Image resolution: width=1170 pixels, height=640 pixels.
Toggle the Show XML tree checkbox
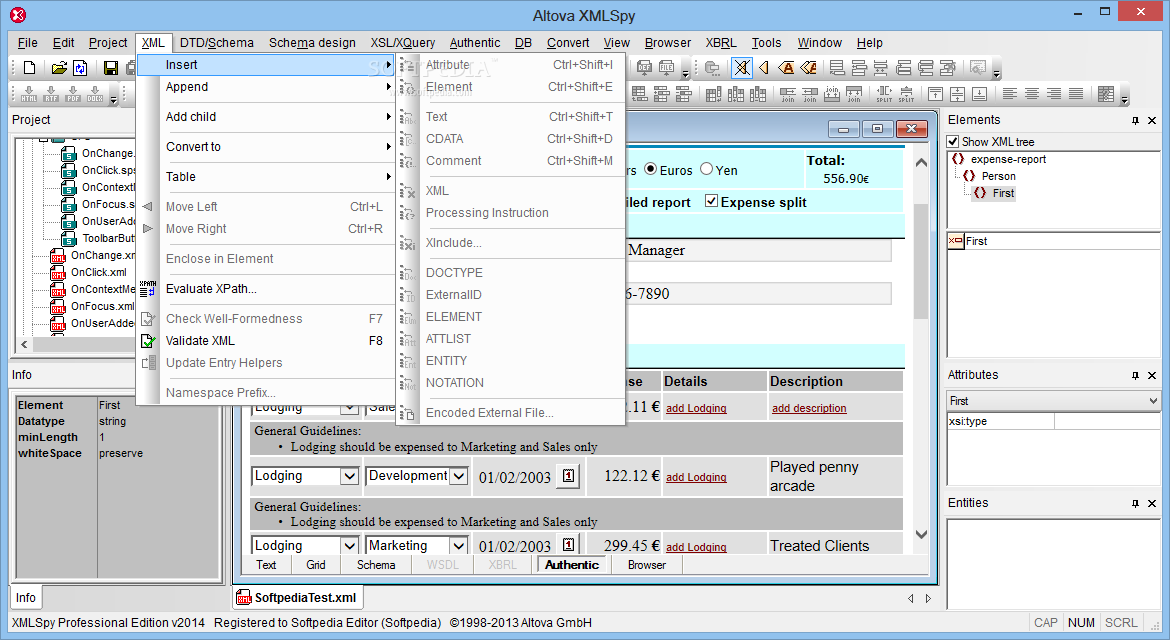(953, 142)
